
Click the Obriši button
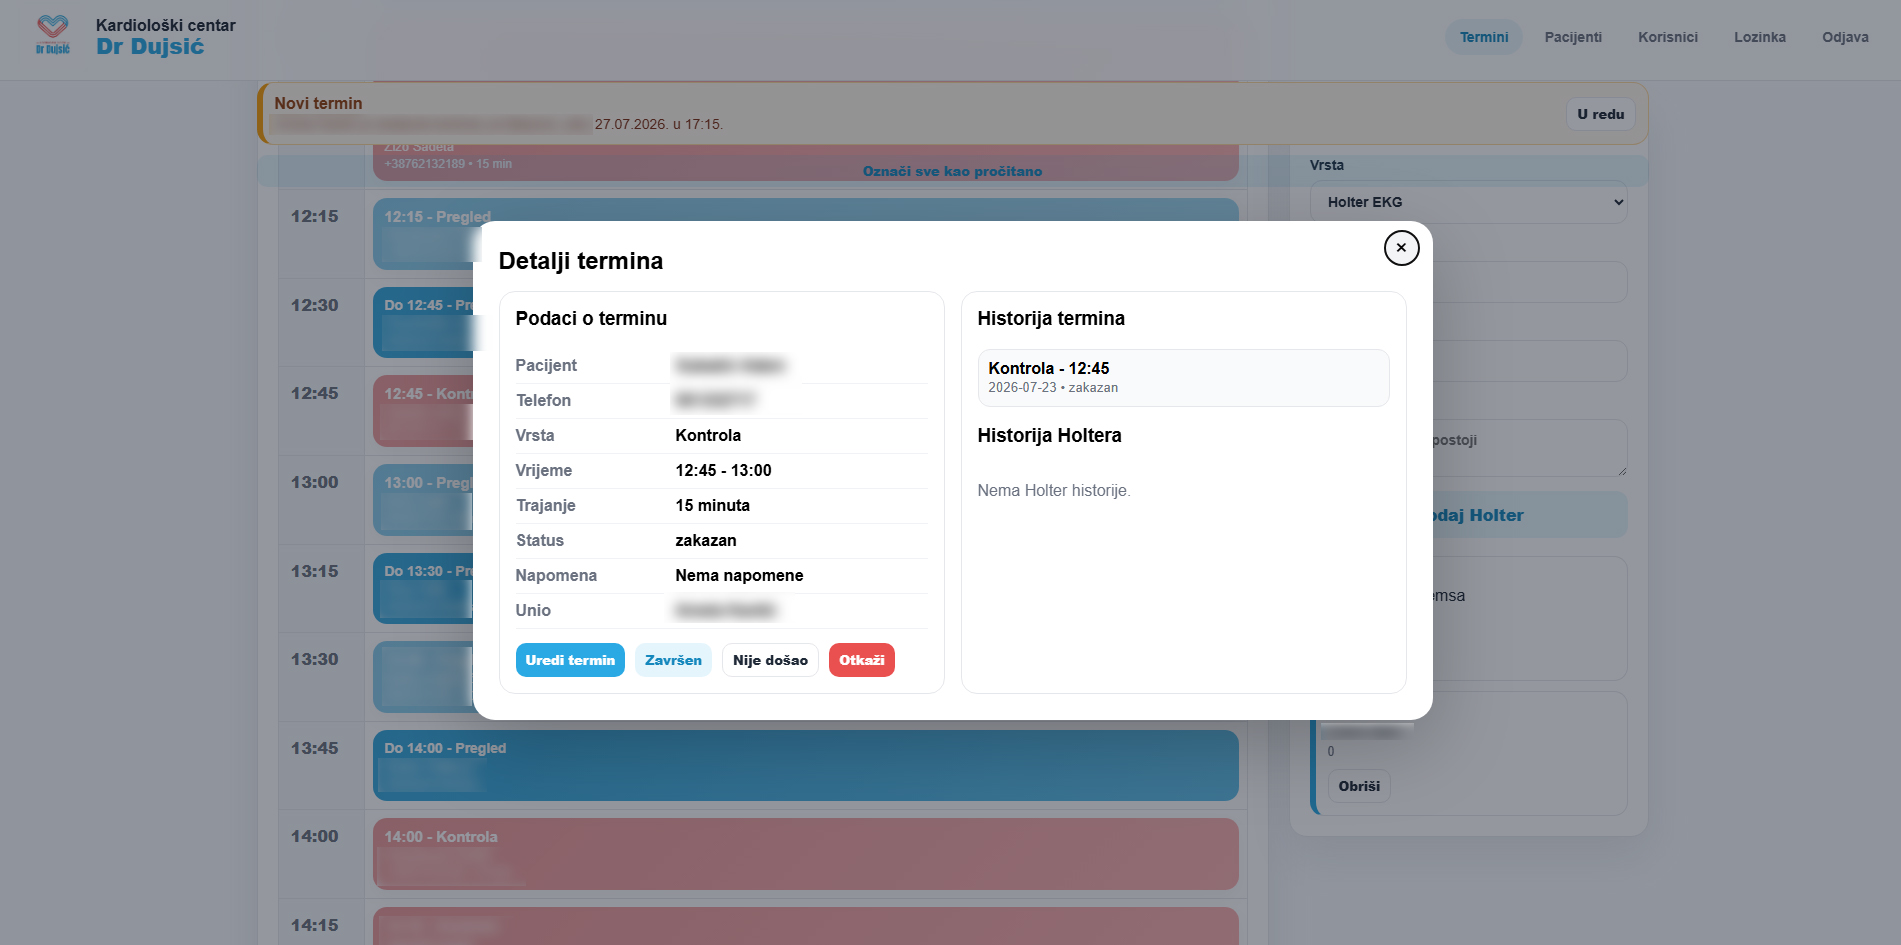point(1358,786)
